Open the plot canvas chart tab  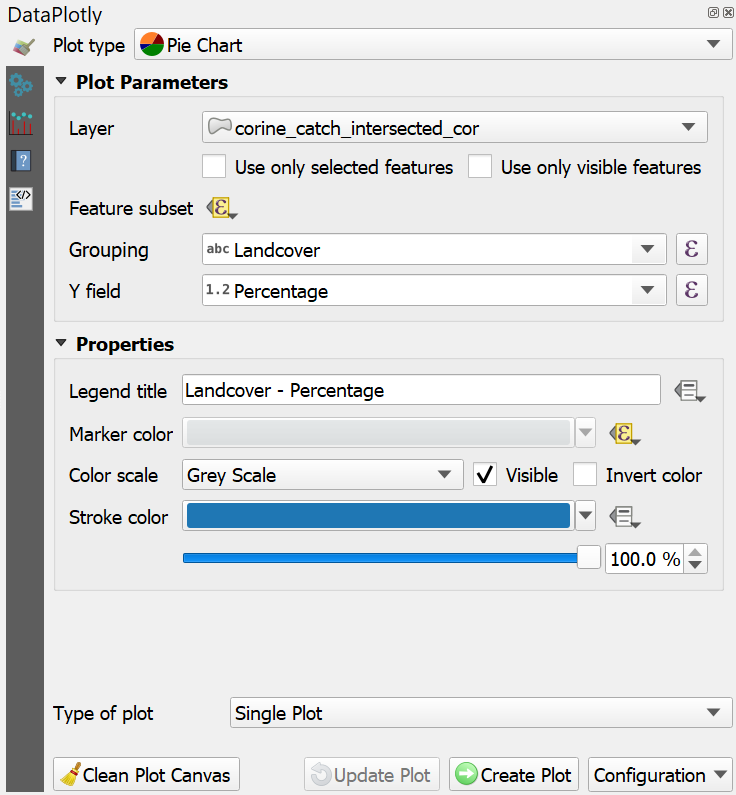click(x=21, y=123)
